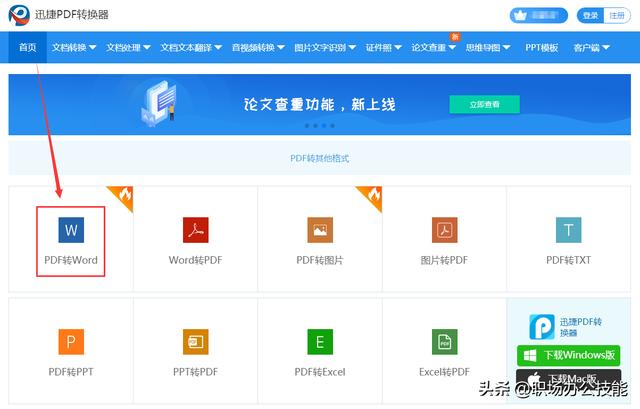Click the green 立即查看 banner button

coord(484,104)
